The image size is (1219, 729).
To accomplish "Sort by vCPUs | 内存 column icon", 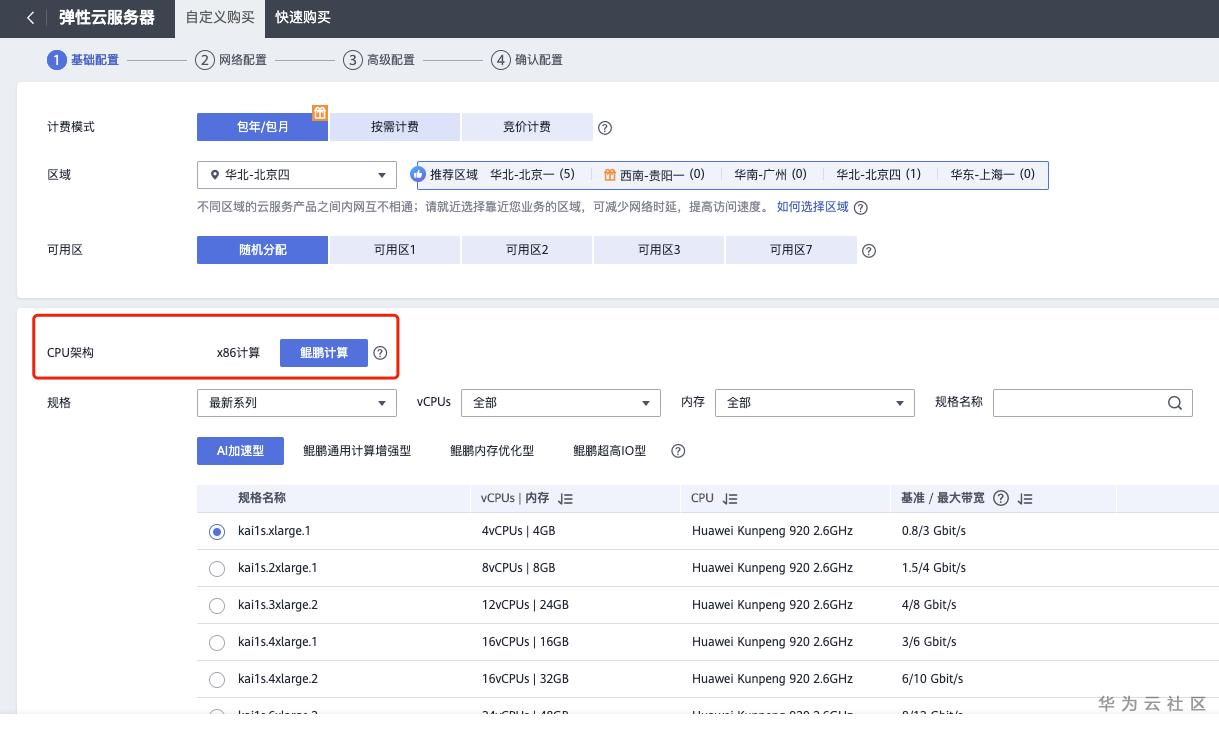I will tap(566, 499).
